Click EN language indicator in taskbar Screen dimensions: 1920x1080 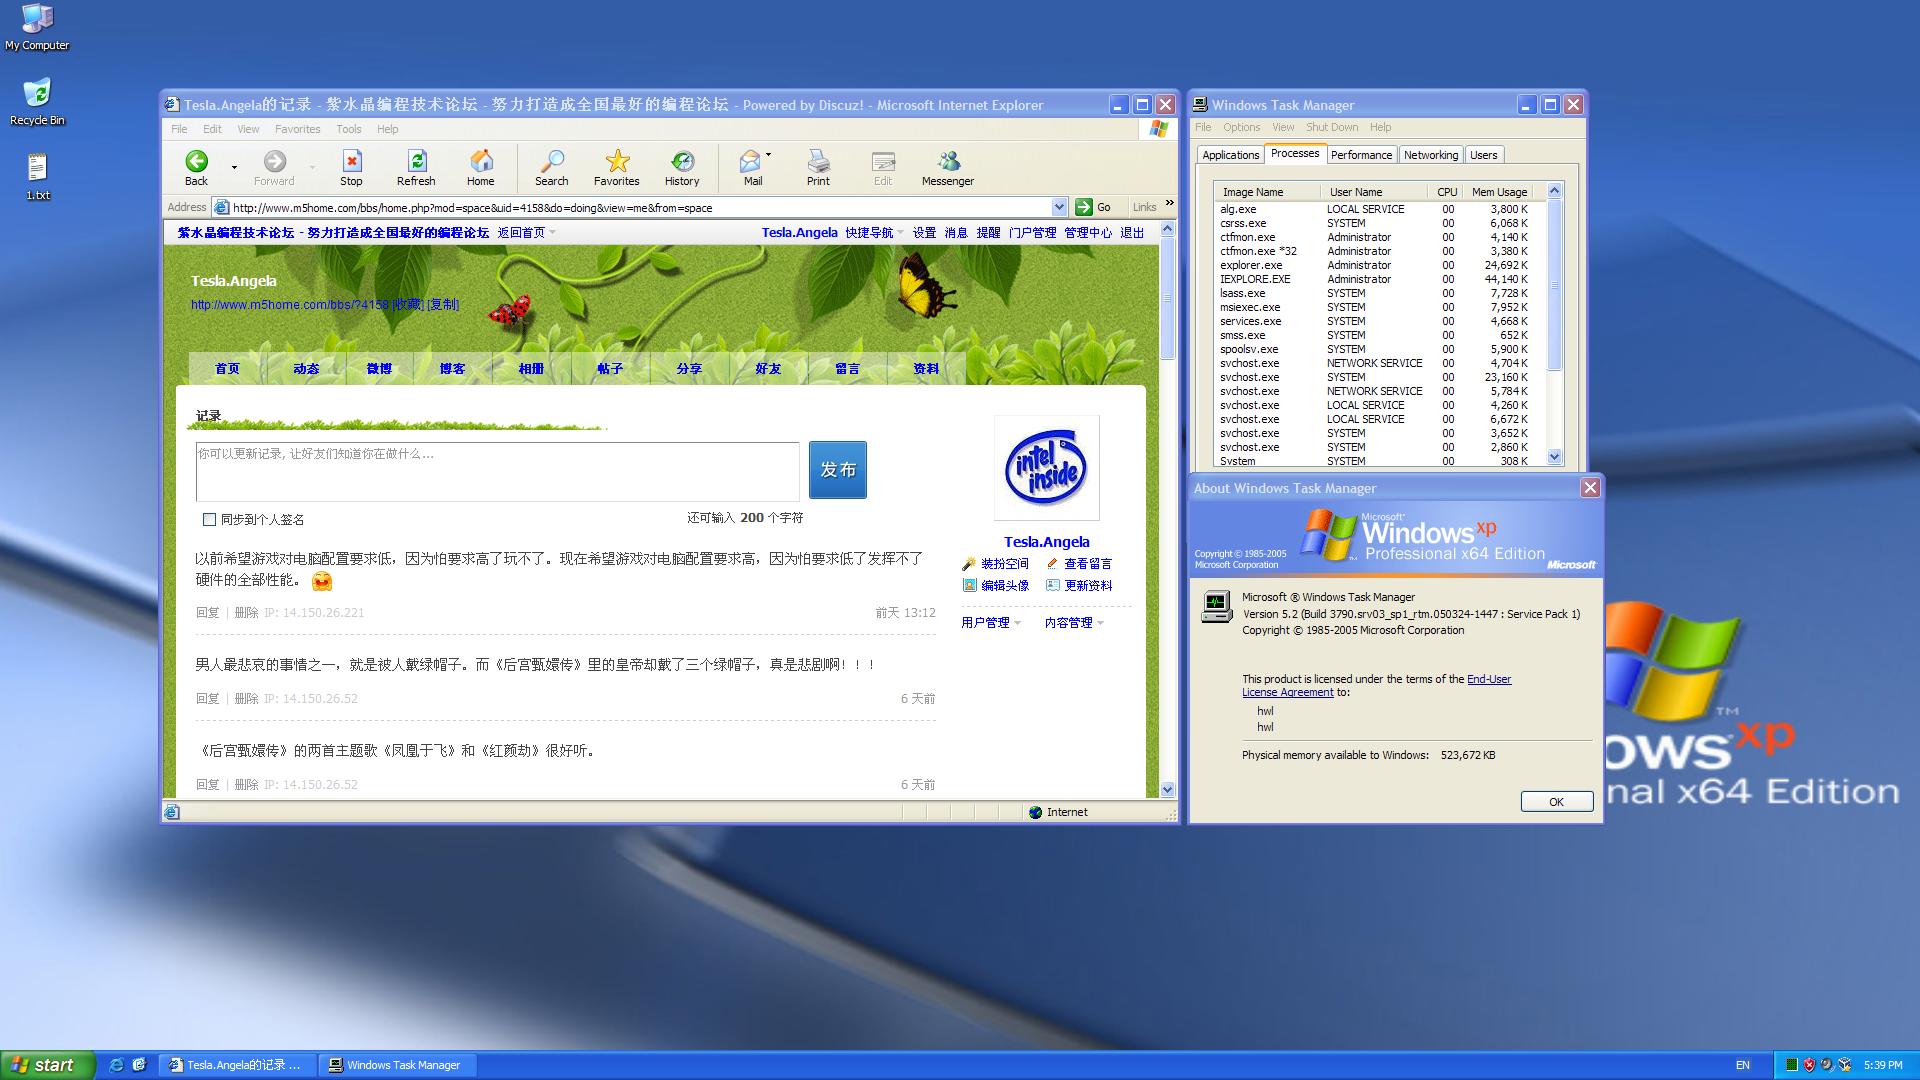(1743, 1065)
